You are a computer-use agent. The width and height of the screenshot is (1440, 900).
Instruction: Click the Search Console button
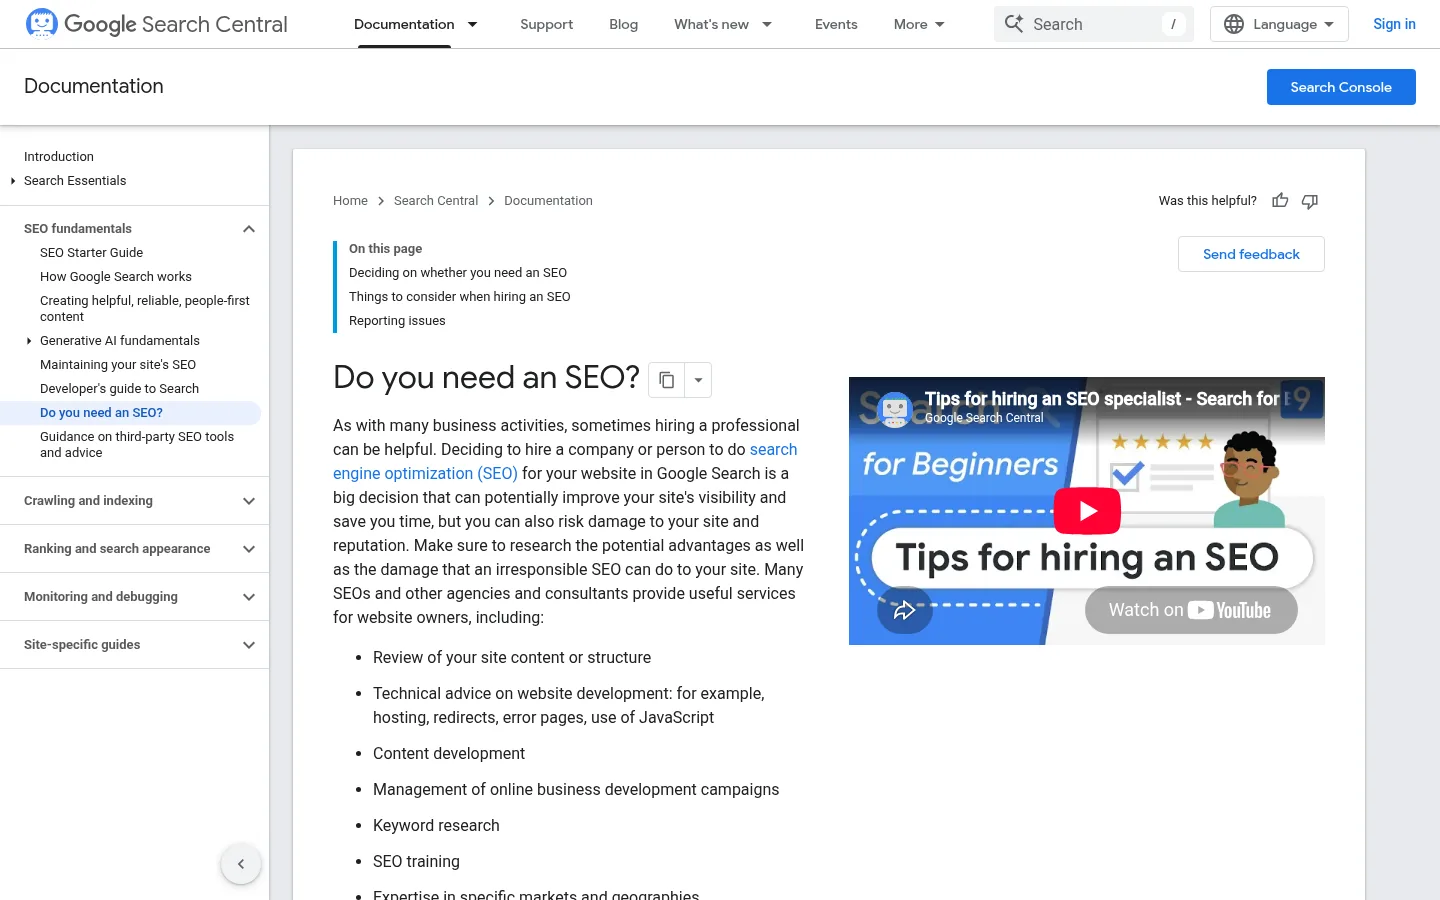click(x=1341, y=87)
